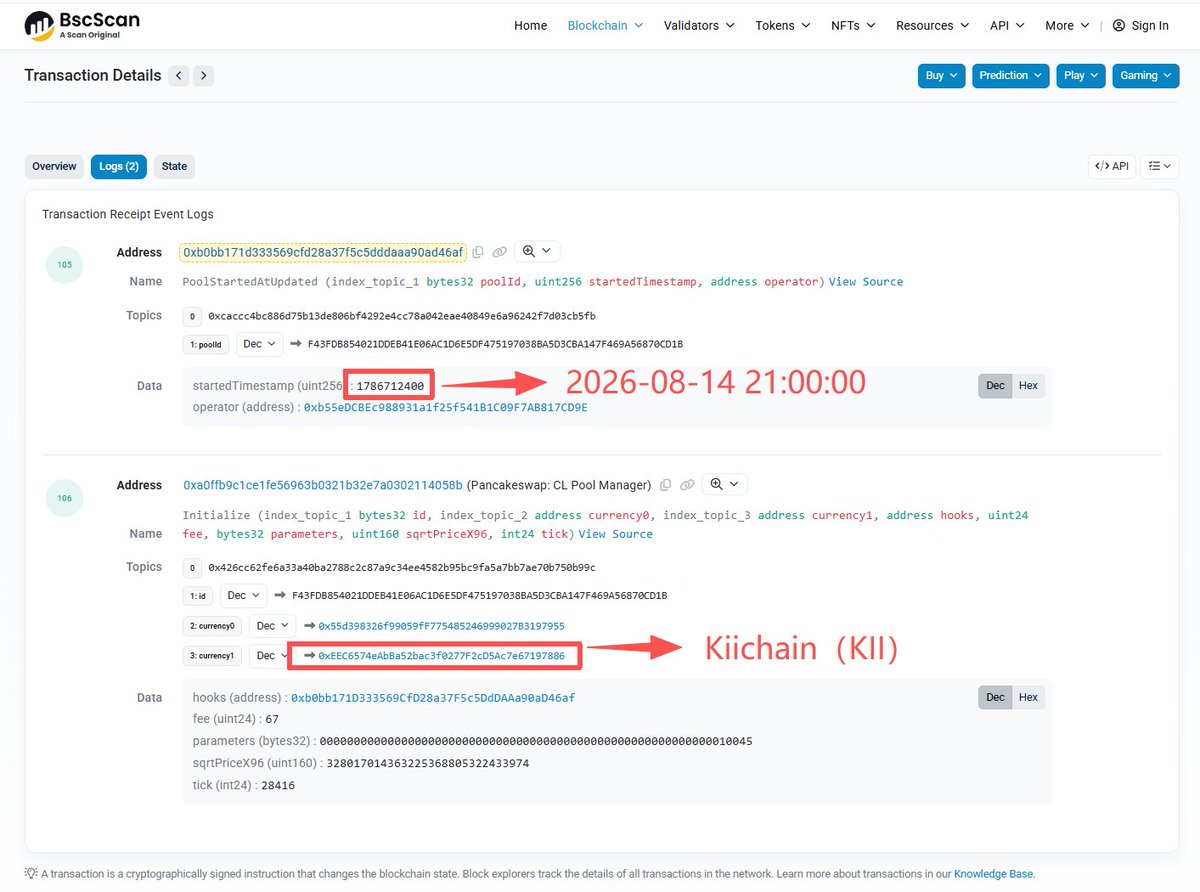1200x892 pixels.
Task: Open operator address 0xb55eDCBEc988931a1f25f541B1C09F7AB817CD9E
Action: point(445,407)
